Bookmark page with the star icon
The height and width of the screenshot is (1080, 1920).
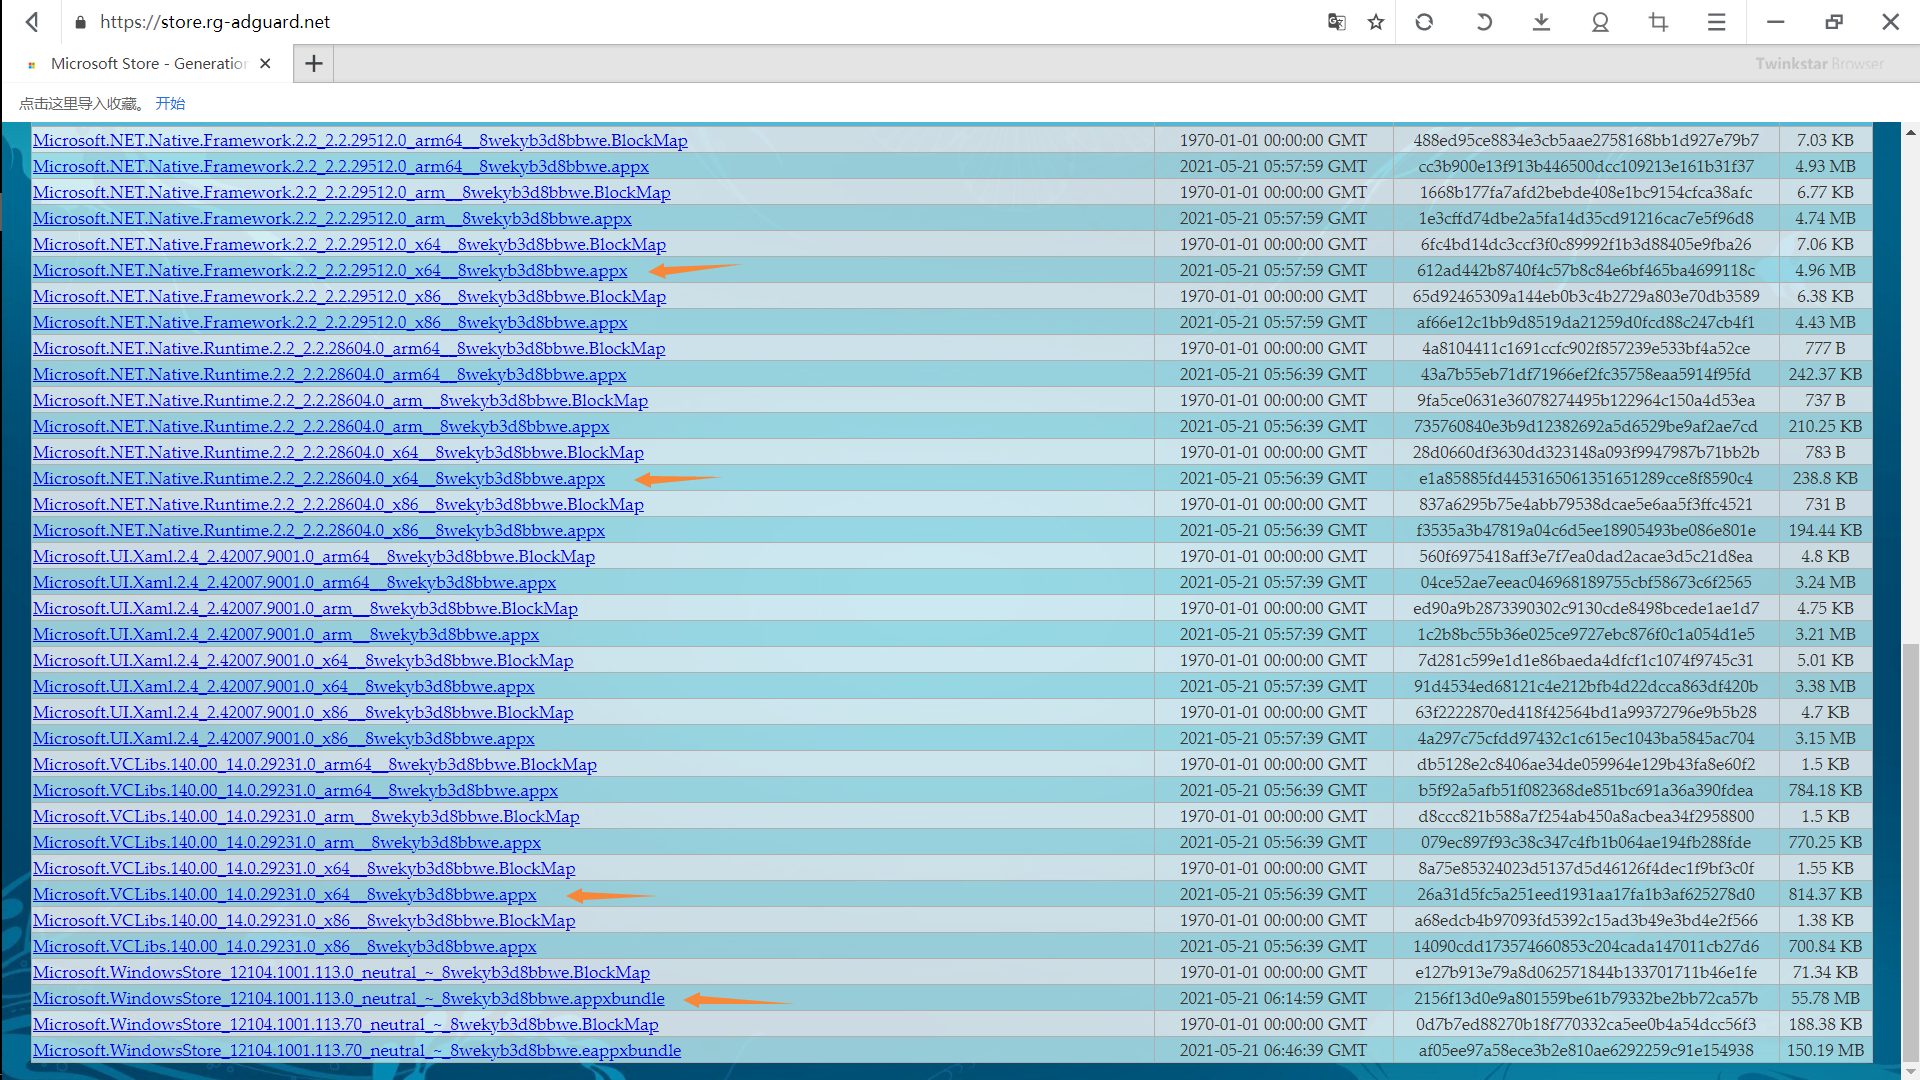[x=1376, y=22]
